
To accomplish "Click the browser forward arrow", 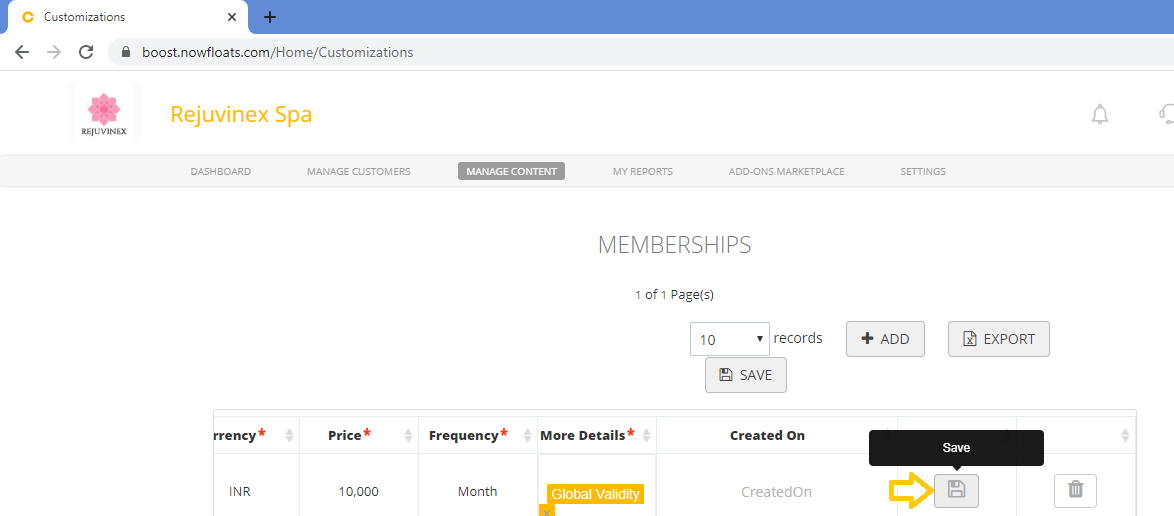I will 54,52.
